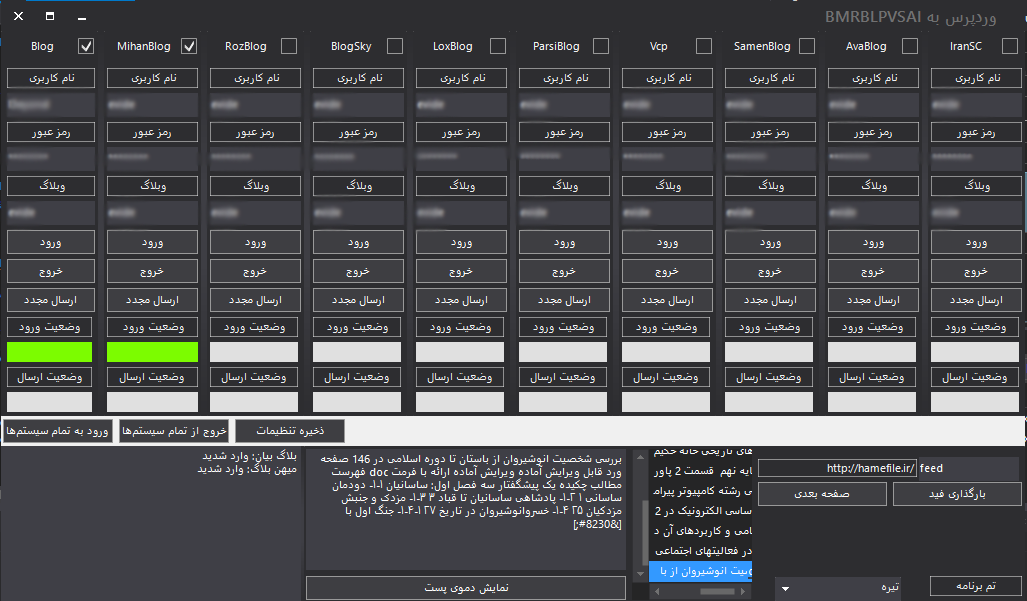This screenshot has height=601, width=1027.
Task: Enable the BlogSky checkbox
Action: click(395, 46)
